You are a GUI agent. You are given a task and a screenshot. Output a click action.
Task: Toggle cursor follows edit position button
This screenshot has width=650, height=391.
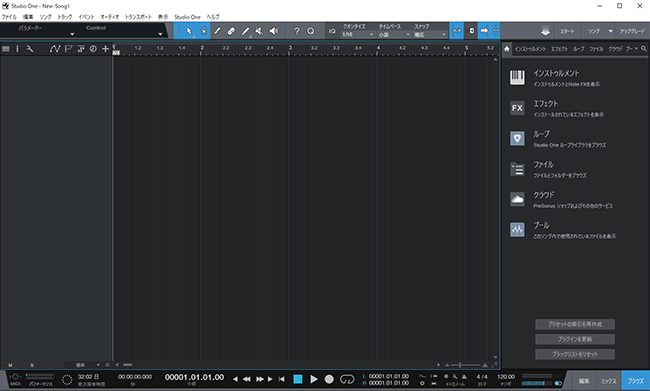(495, 31)
